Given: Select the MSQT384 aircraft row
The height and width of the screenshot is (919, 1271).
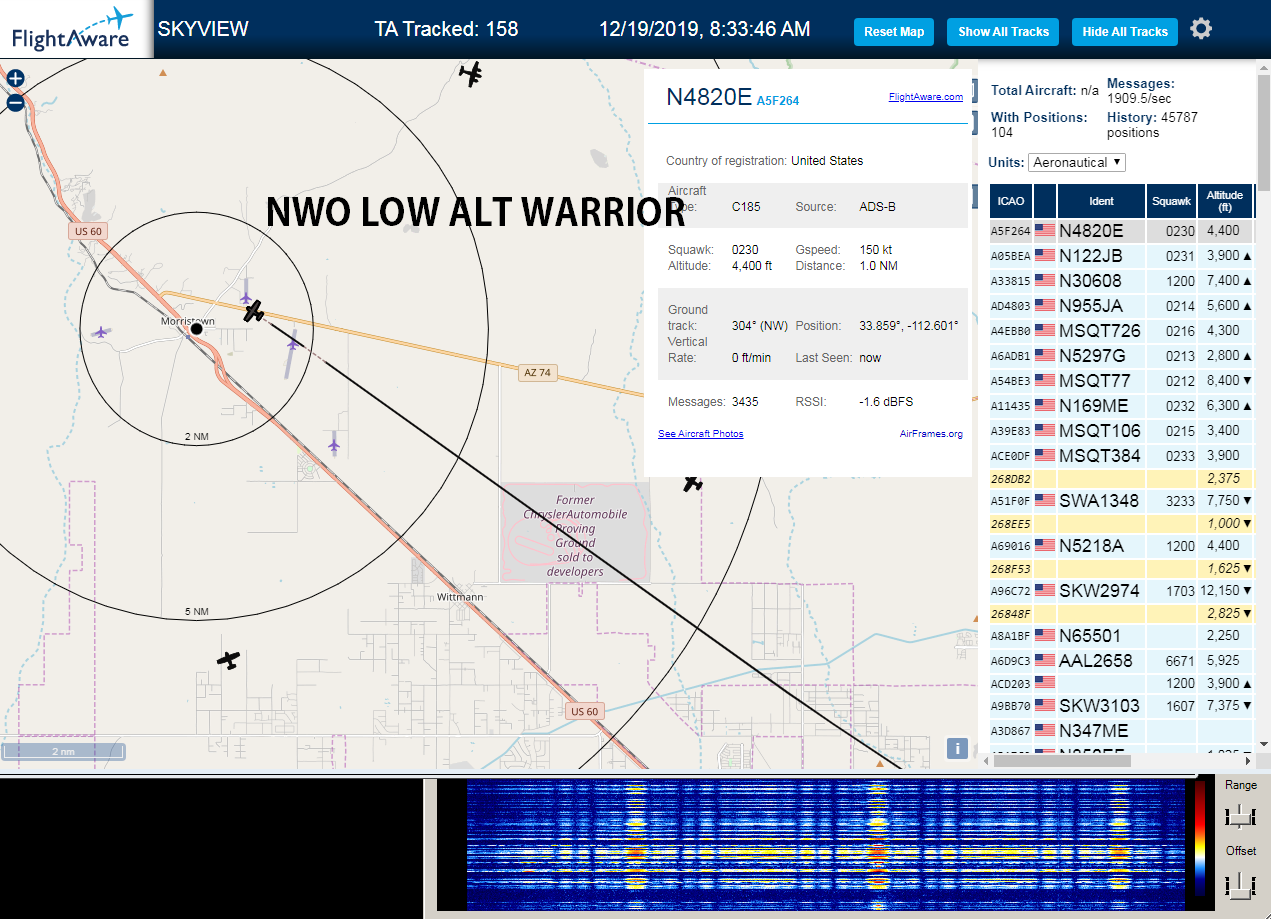Looking at the screenshot, I should point(1122,456).
